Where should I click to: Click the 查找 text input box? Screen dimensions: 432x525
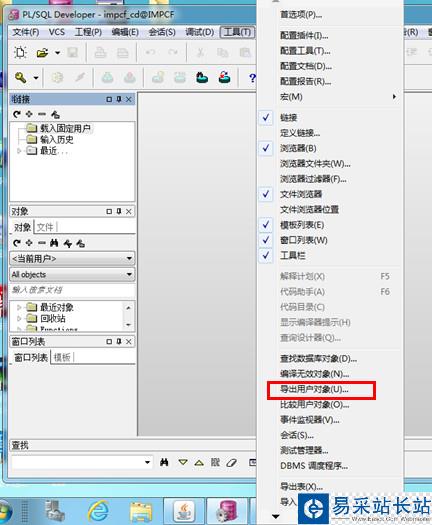click(x=78, y=463)
